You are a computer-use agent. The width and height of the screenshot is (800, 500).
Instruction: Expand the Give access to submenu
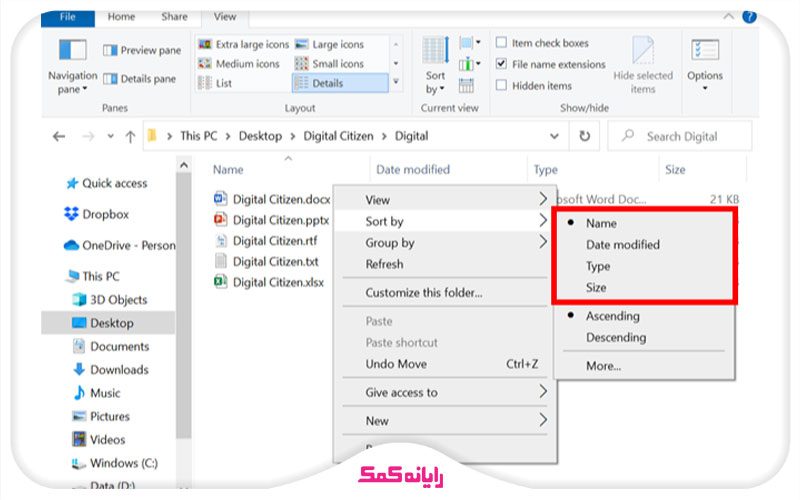[445, 392]
